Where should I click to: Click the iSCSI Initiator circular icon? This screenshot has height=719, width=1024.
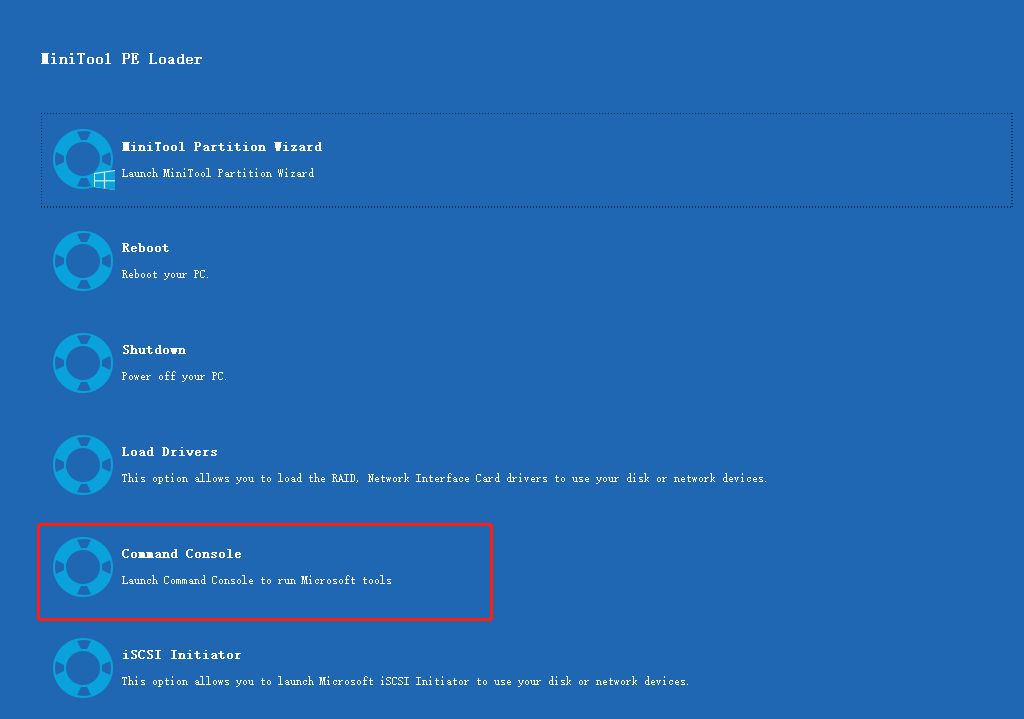tap(83, 668)
